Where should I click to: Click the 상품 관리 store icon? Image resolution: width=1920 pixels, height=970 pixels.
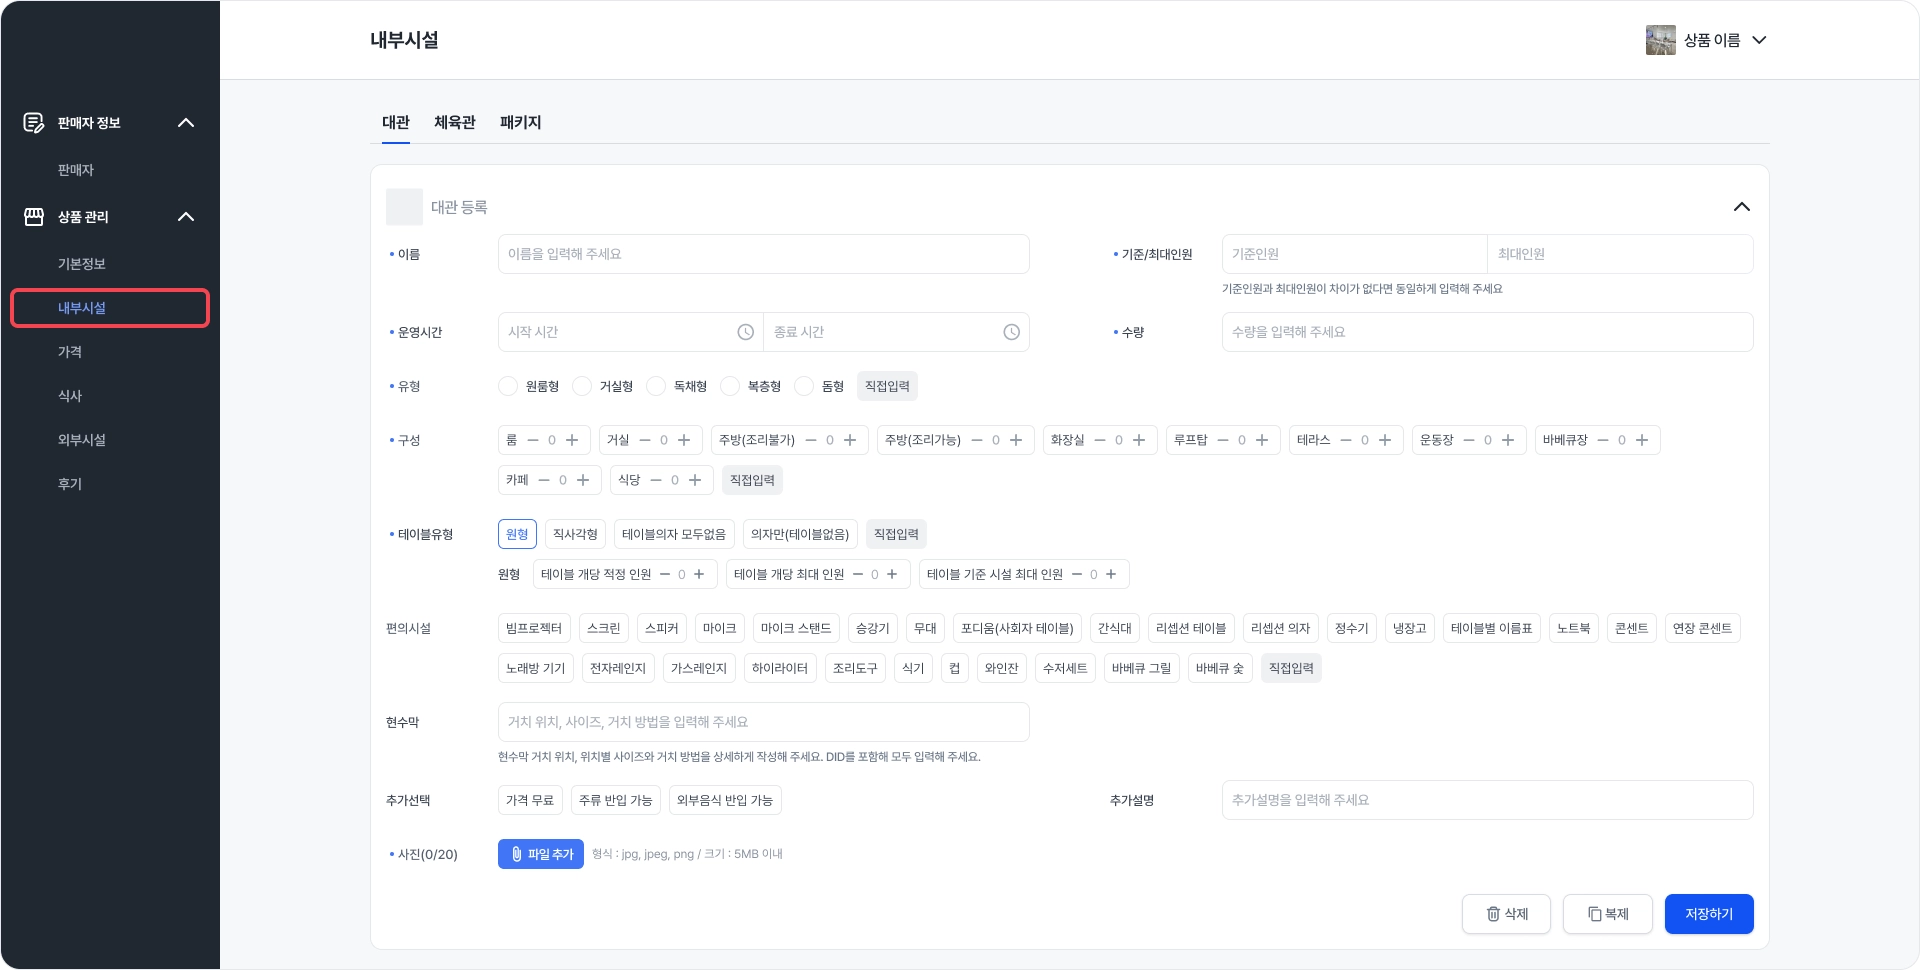[x=34, y=217]
